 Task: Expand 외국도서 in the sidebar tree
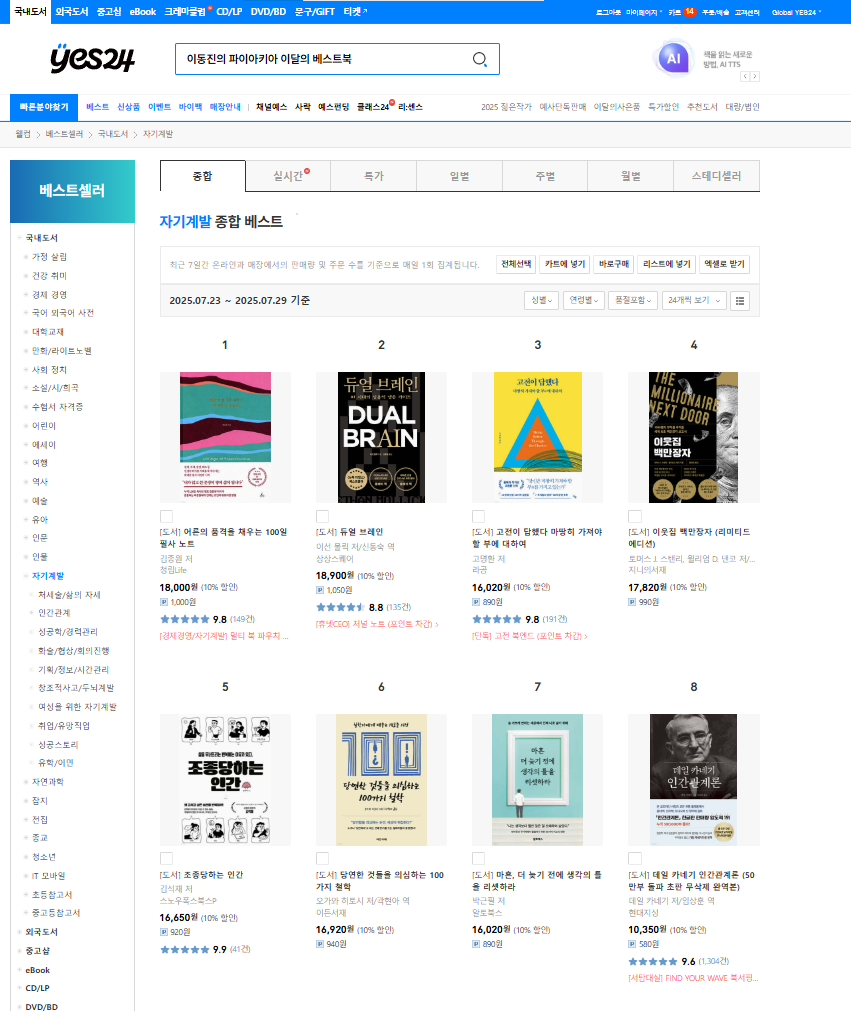pyautogui.click(x=19, y=932)
